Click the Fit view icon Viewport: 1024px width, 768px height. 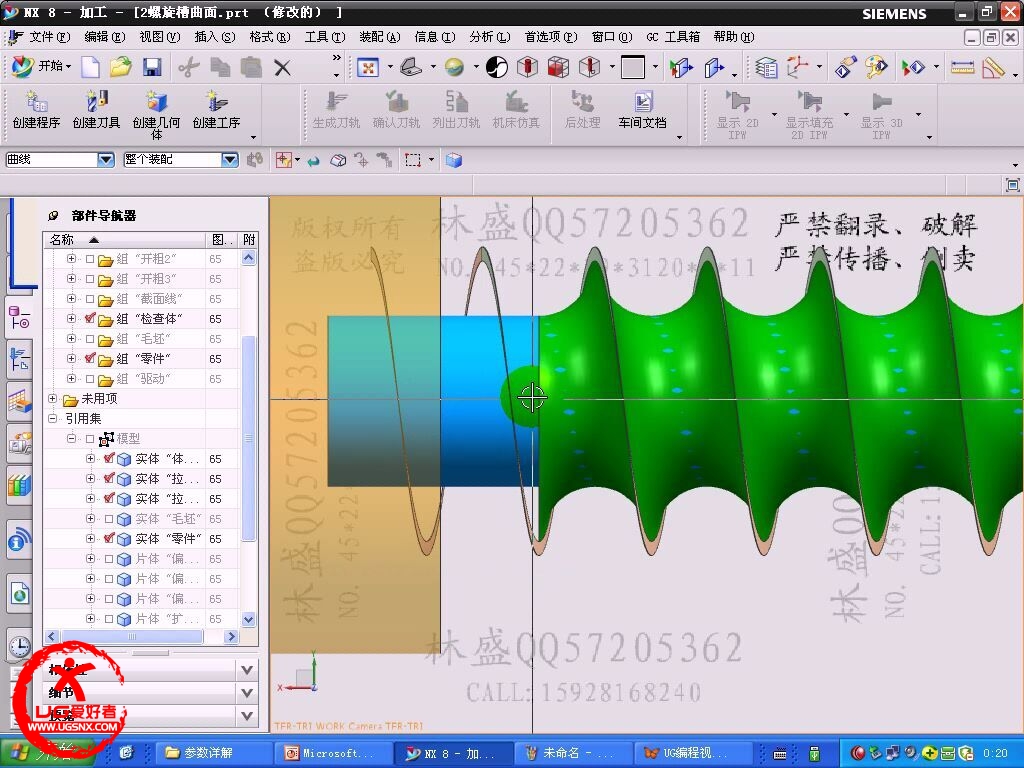[368, 67]
